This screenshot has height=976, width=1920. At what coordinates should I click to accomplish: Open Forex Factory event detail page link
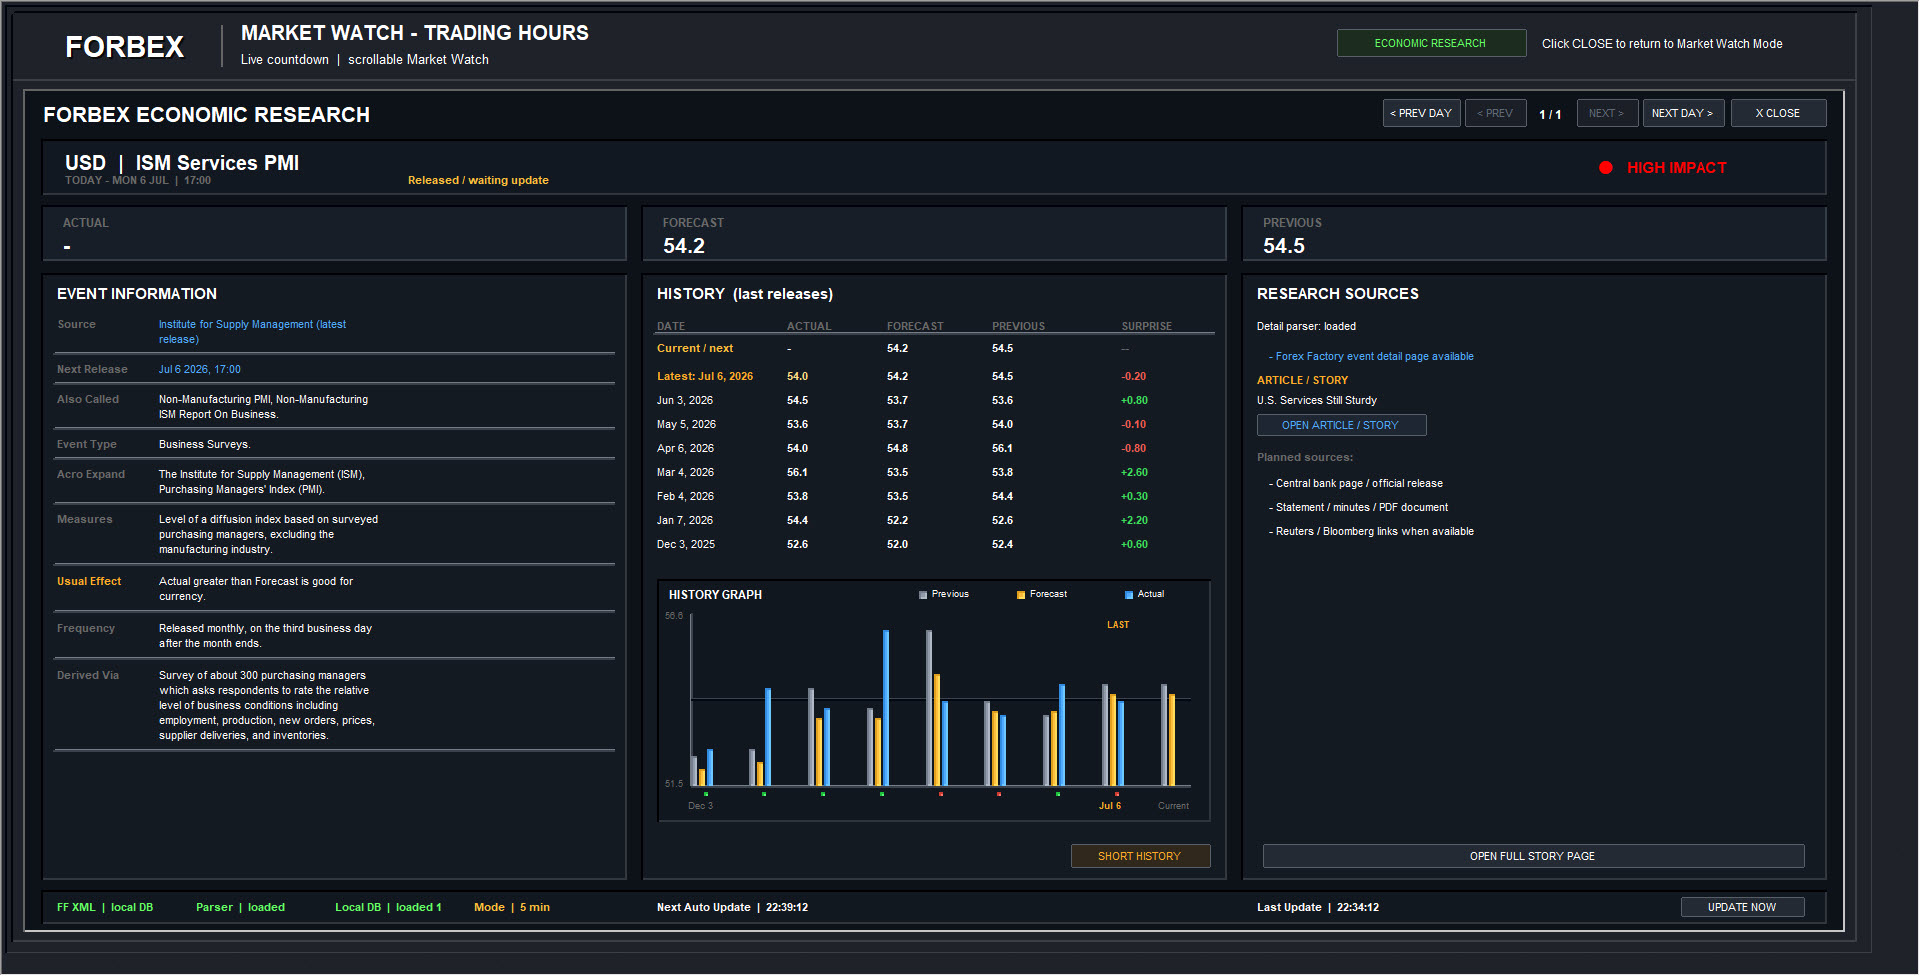pyautogui.click(x=1371, y=356)
